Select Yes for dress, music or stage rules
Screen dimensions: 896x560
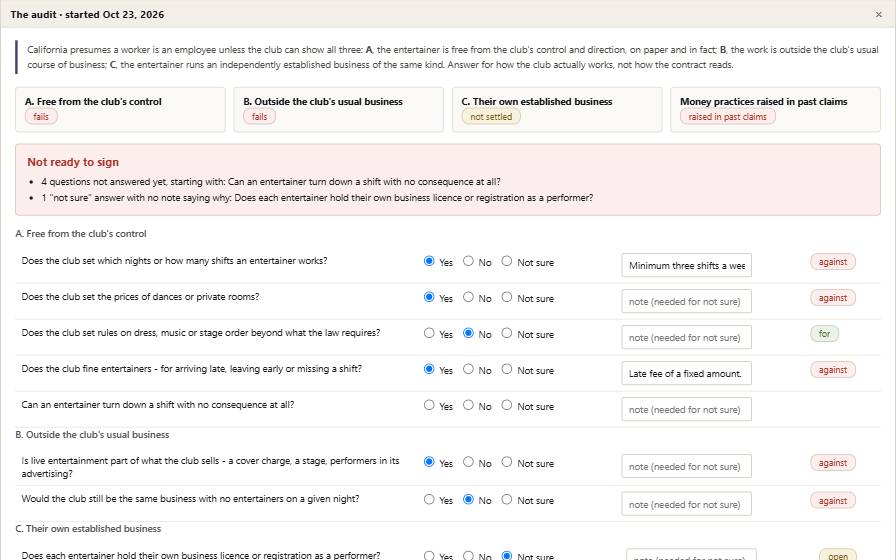(429, 333)
